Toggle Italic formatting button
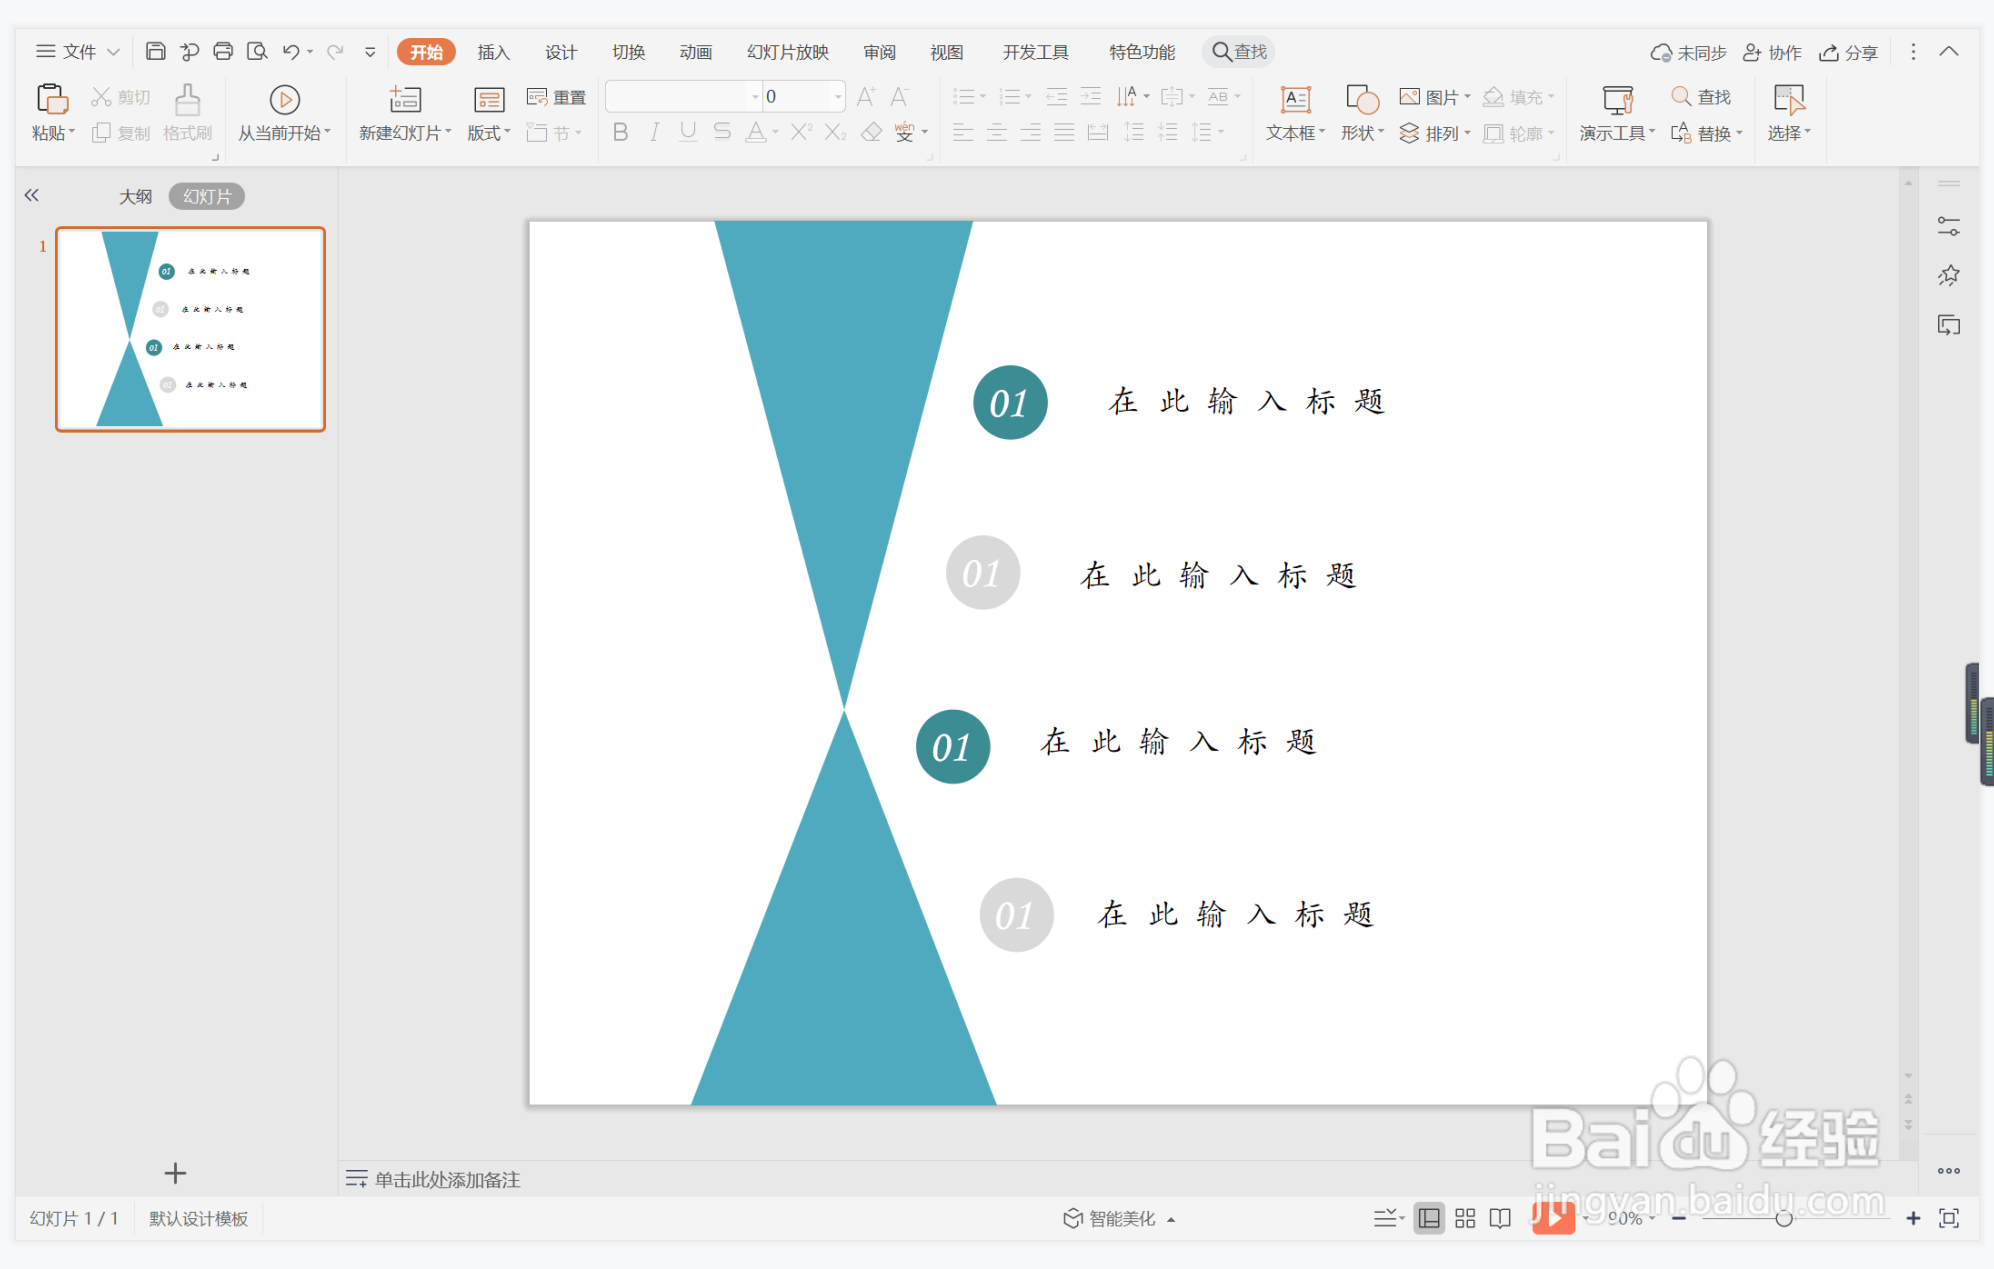The width and height of the screenshot is (1994, 1269). pos(654,132)
